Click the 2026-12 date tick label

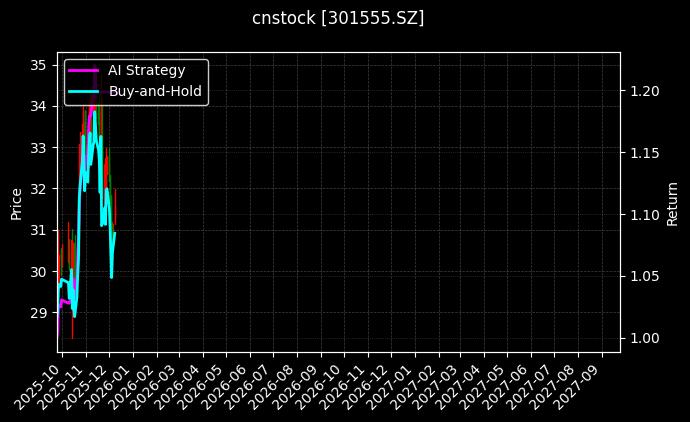[x=367, y=388]
